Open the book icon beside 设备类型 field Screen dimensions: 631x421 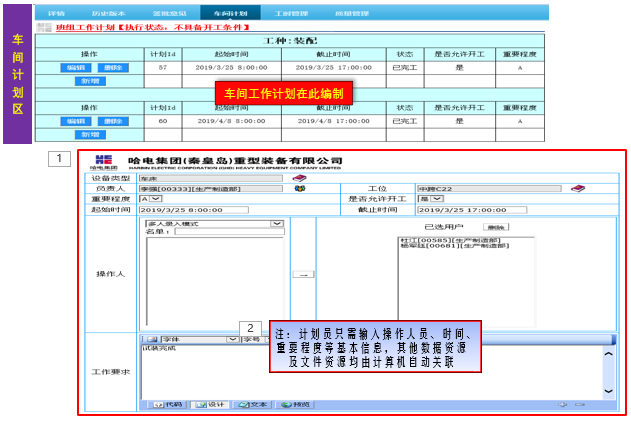point(299,177)
